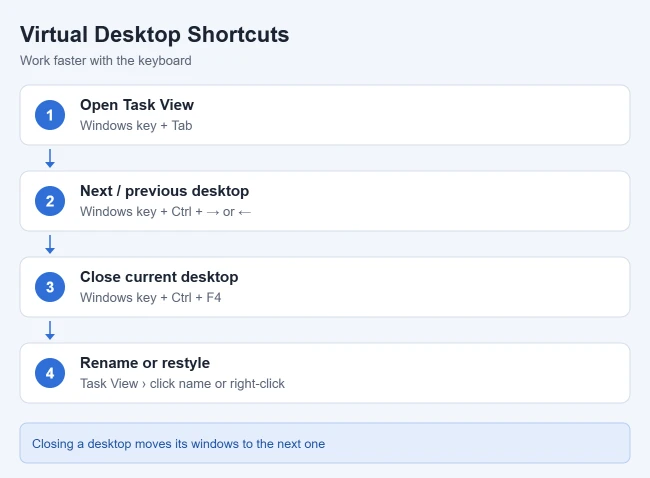Select the "Next / previous desktop" title

point(165,191)
